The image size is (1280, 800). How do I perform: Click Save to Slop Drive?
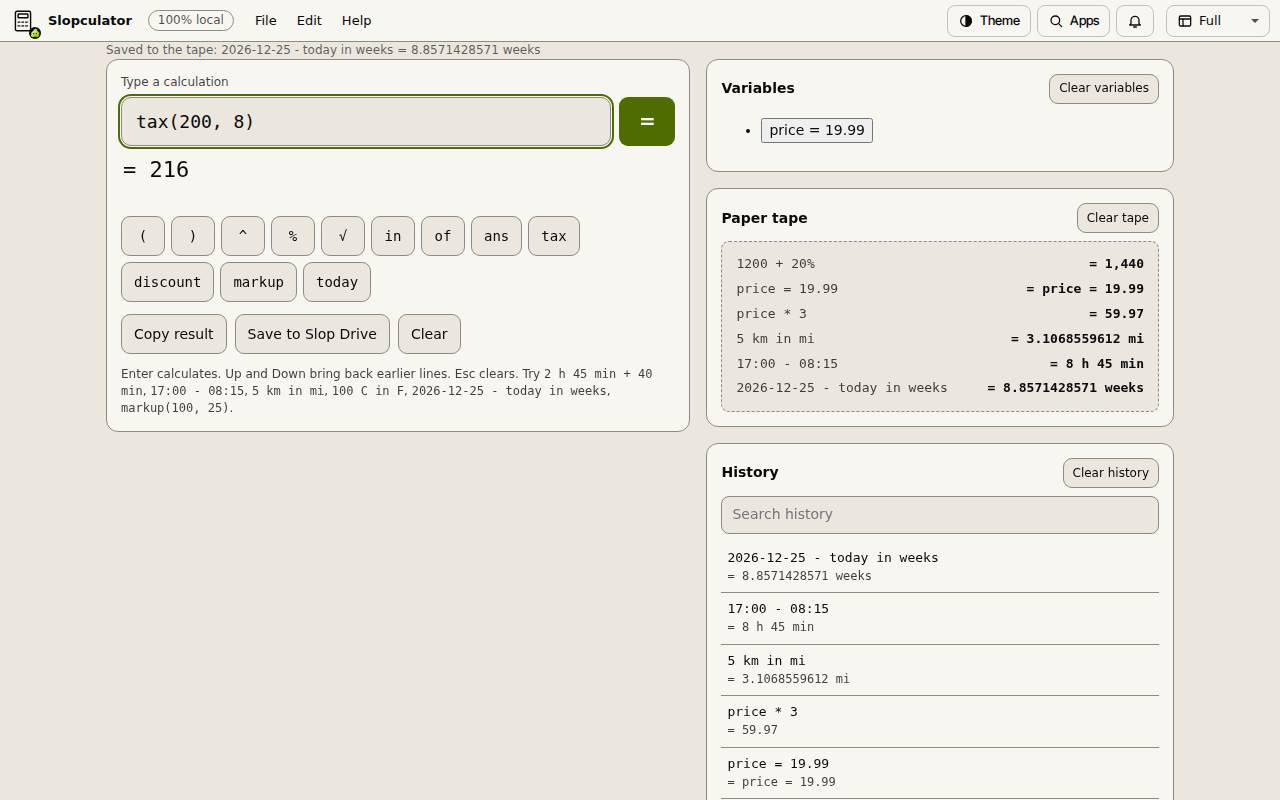(x=312, y=334)
